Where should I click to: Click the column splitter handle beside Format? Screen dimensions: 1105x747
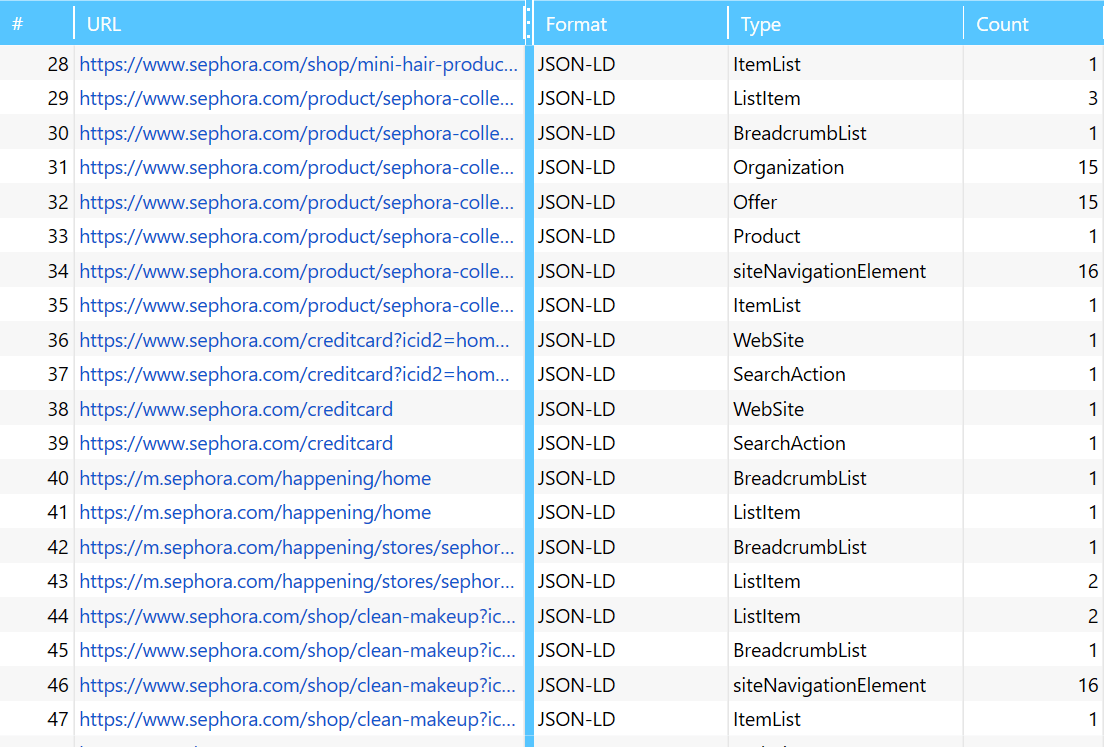529,23
